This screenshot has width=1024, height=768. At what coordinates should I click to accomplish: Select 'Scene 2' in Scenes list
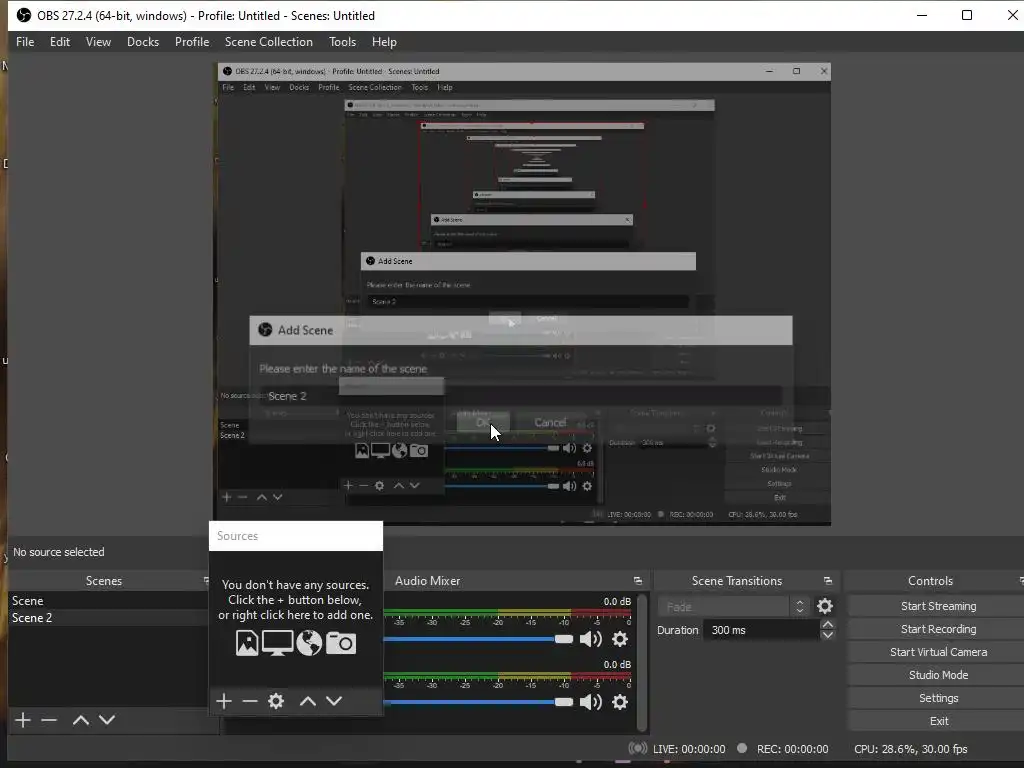coord(108,618)
